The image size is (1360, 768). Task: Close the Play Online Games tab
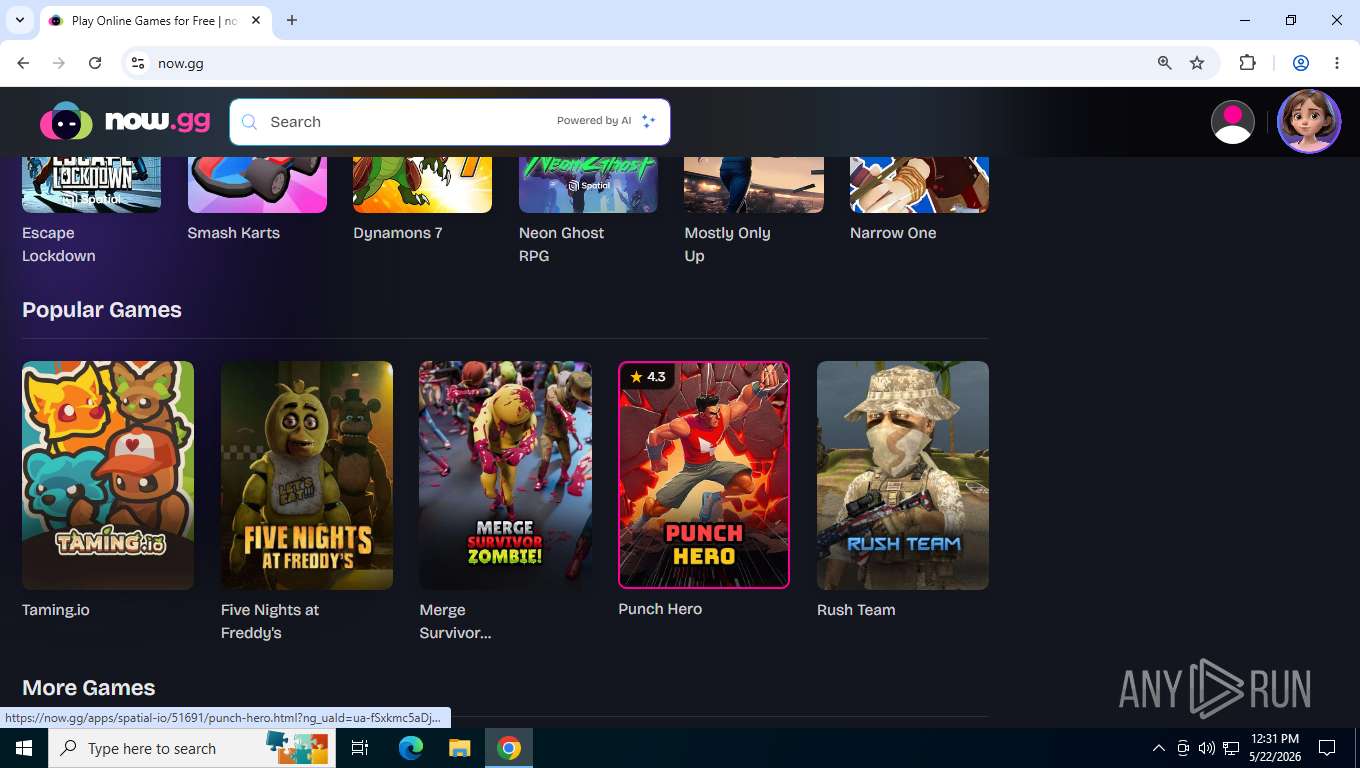pos(256,20)
